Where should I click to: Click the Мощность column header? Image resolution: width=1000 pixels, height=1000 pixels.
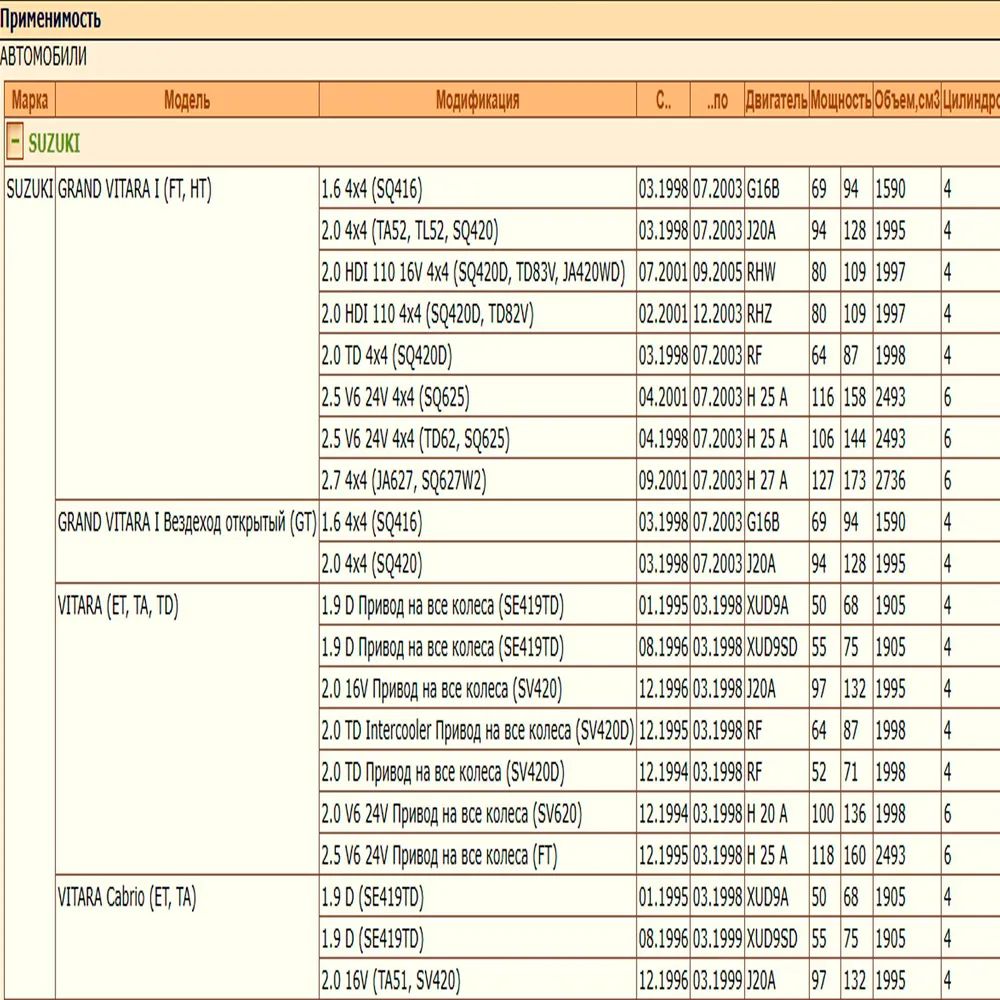840,100
